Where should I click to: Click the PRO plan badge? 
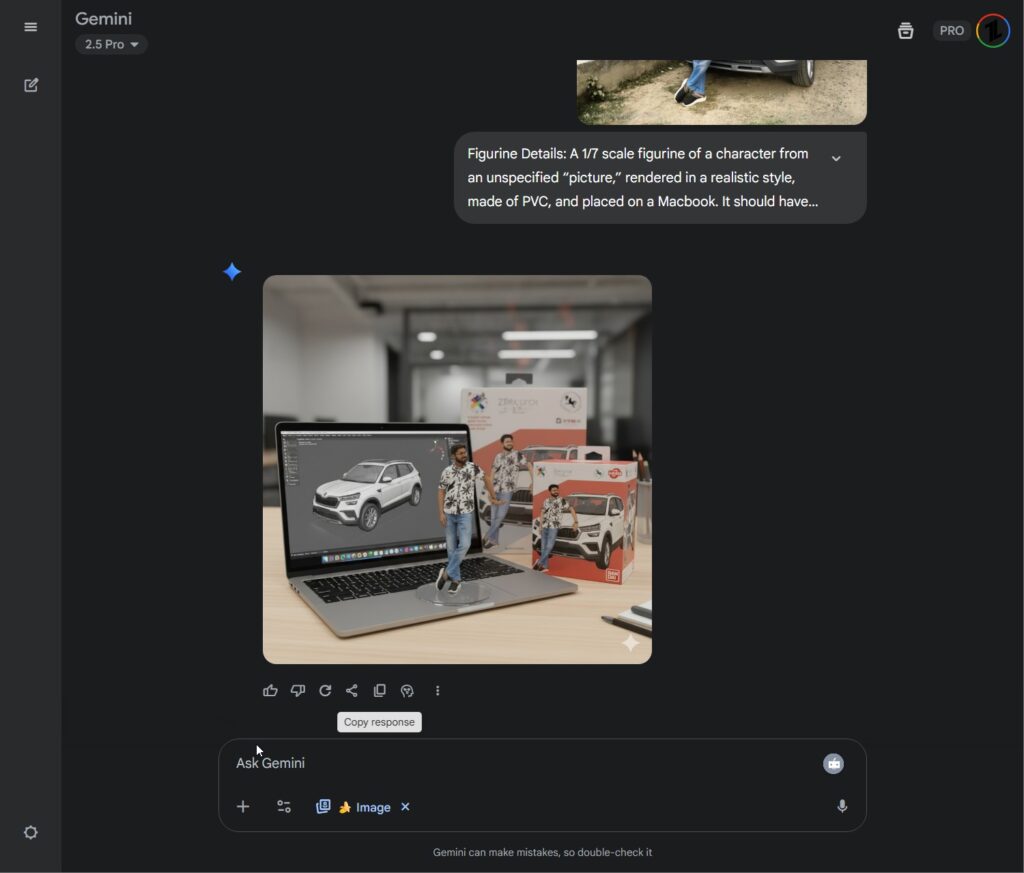[951, 30]
